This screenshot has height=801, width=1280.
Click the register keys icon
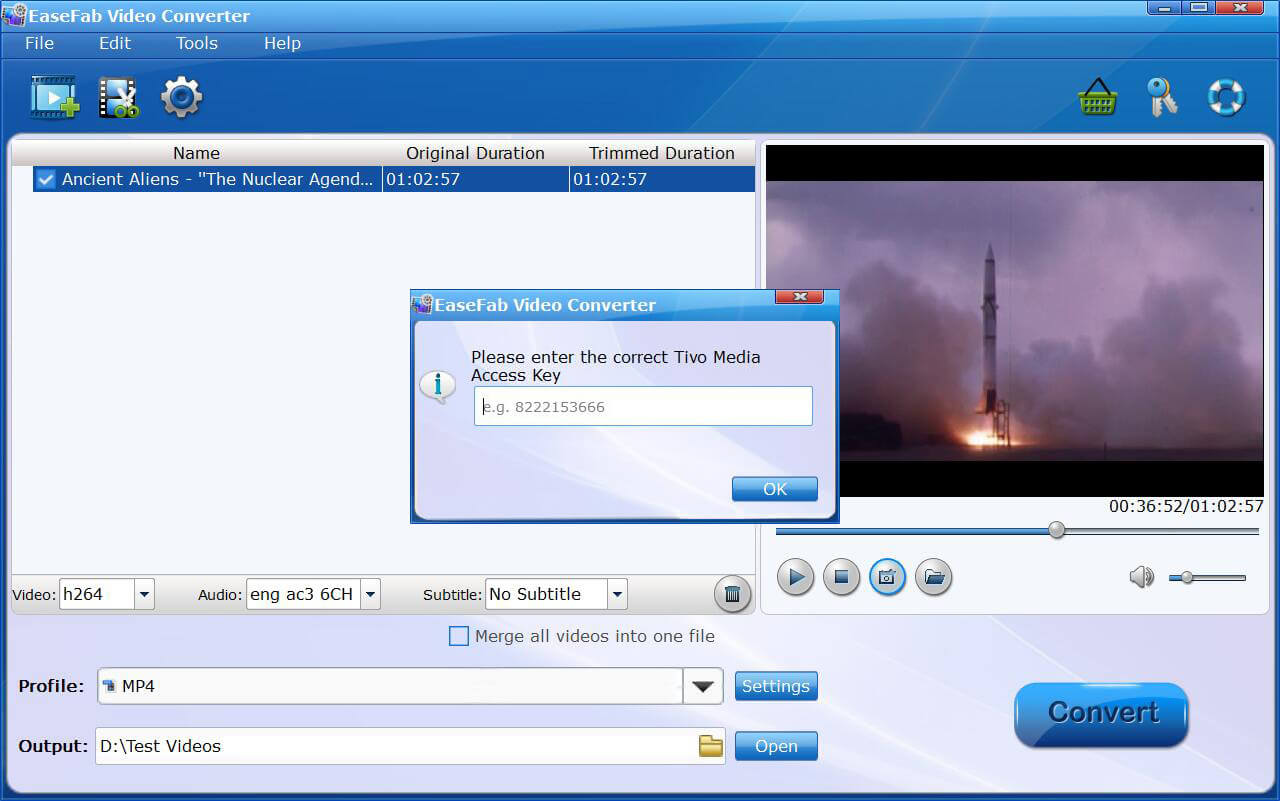[1161, 97]
